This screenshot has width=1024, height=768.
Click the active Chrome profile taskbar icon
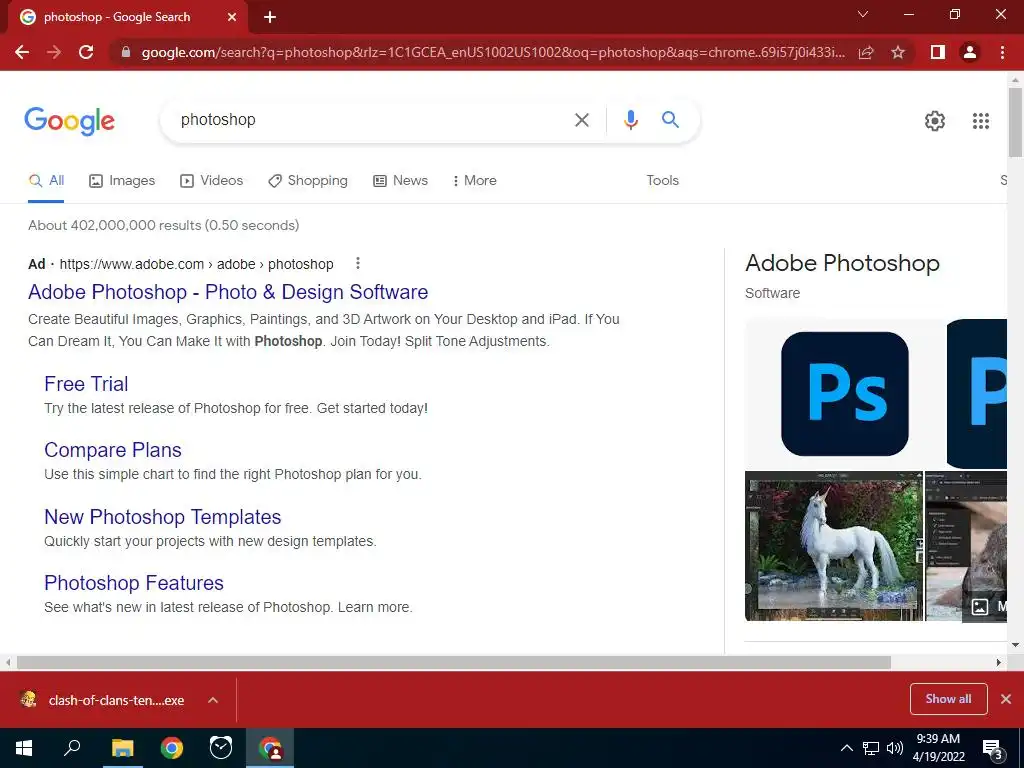click(x=270, y=748)
